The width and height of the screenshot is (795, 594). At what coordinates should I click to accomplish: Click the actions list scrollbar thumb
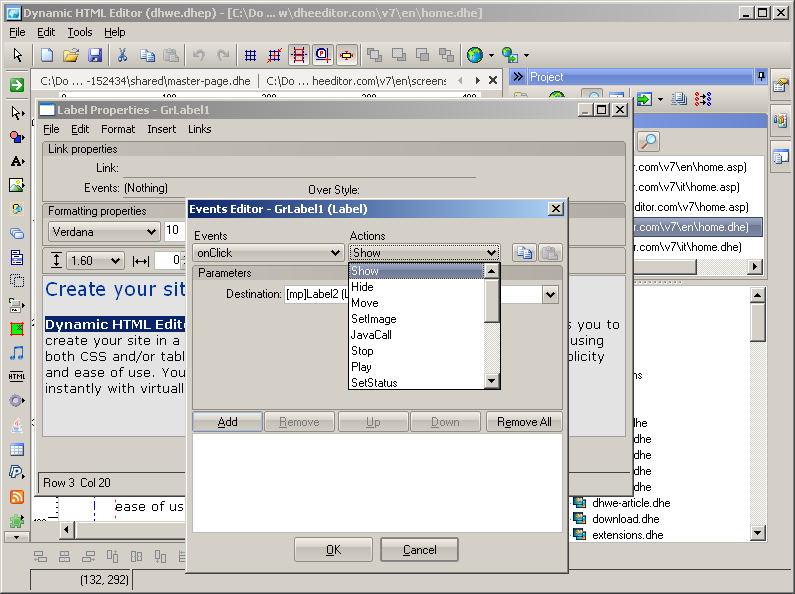click(491, 300)
